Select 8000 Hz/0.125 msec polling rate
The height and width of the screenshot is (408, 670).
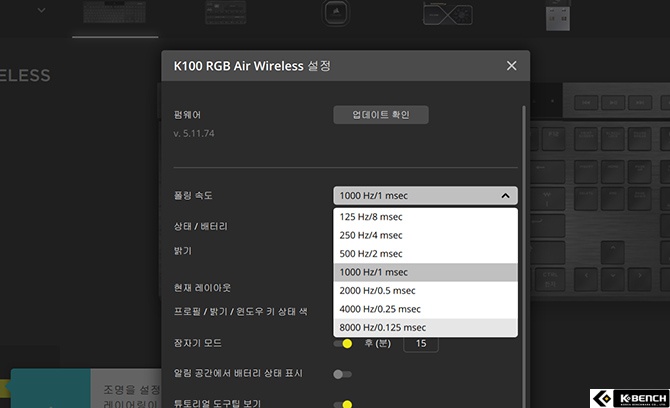coord(425,327)
